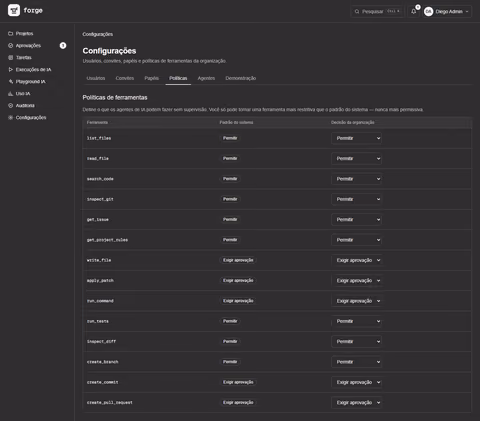Click the run_tests tool name
Viewport: 480px width, 421px height.
click(98, 321)
